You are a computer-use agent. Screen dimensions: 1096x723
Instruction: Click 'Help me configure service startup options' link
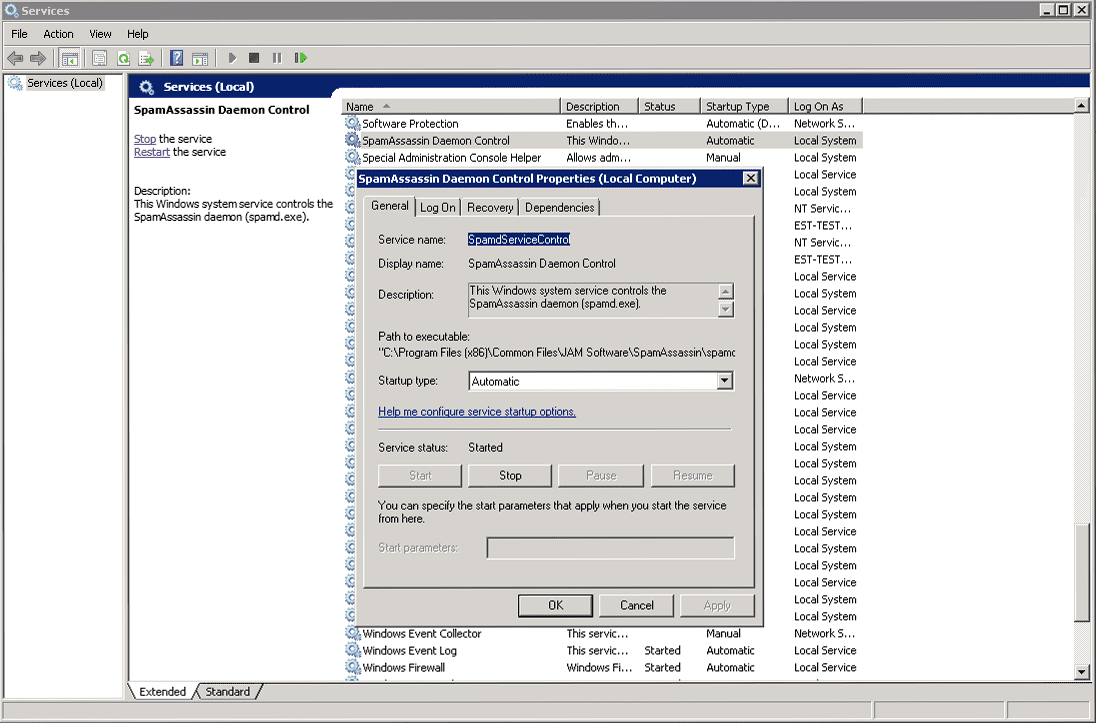[477, 412]
